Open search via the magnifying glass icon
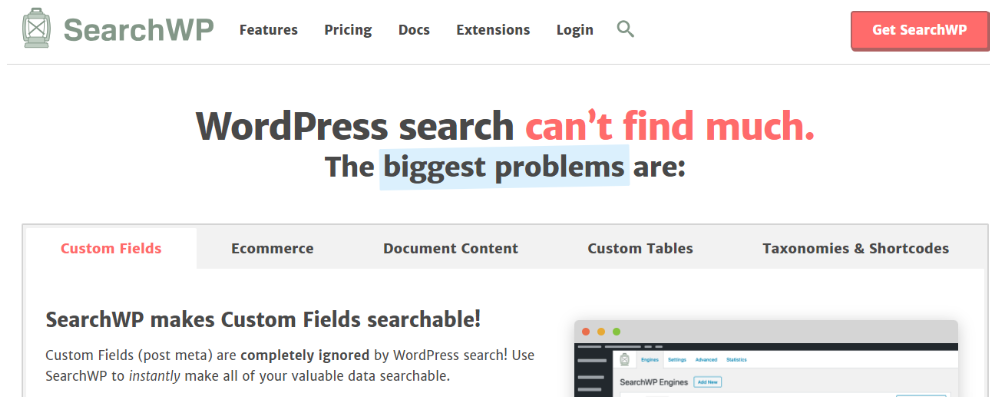Image resolution: width=990 pixels, height=397 pixels. (x=625, y=28)
